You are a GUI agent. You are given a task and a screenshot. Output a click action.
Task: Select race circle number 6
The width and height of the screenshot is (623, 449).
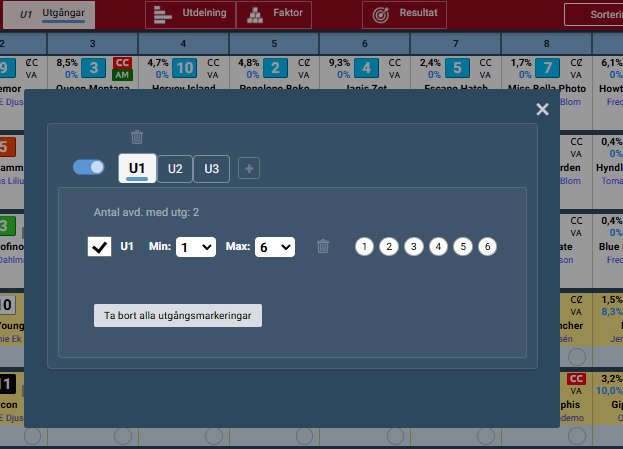487,246
